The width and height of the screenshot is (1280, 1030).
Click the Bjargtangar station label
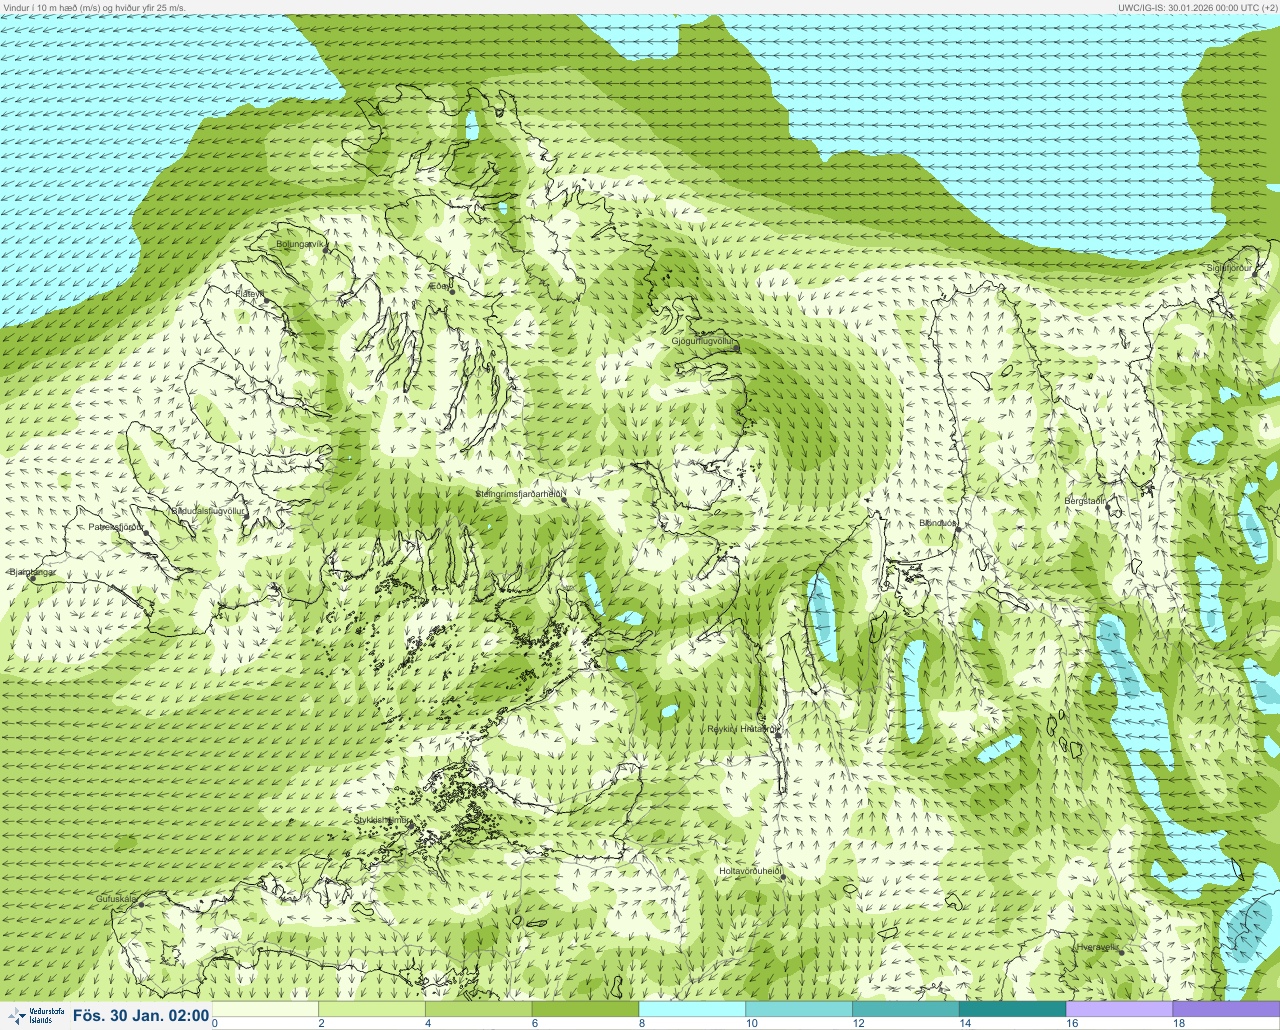click(x=32, y=572)
